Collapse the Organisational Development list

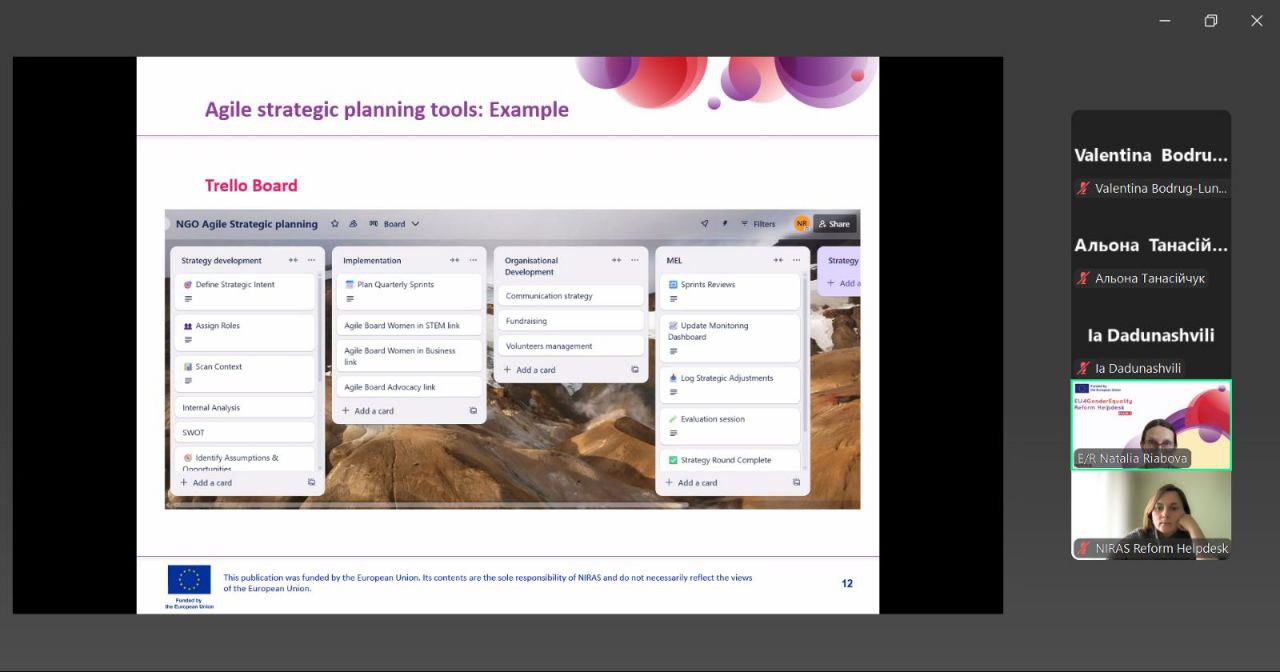[x=616, y=260]
